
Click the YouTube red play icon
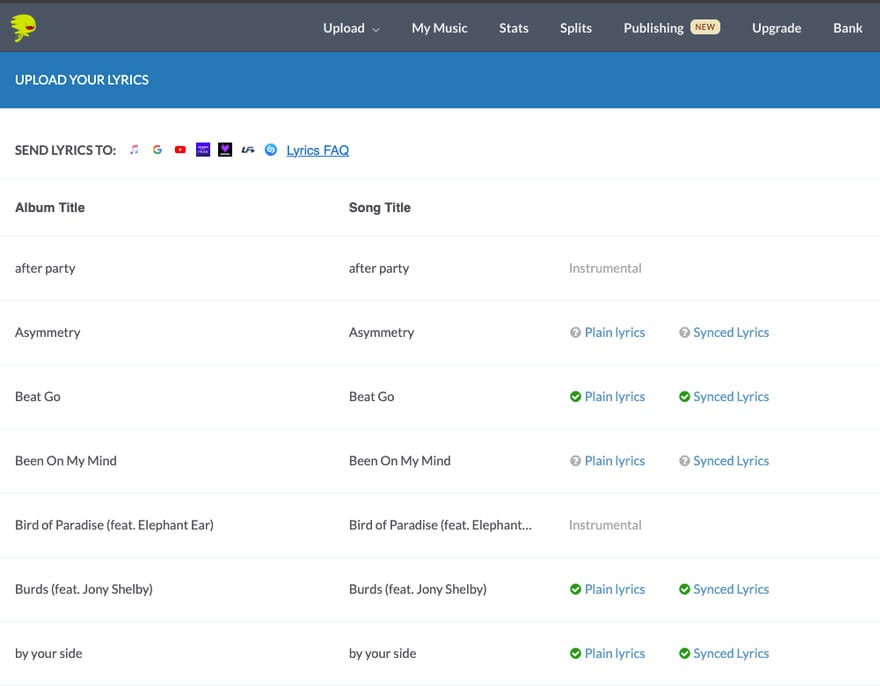click(180, 150)
